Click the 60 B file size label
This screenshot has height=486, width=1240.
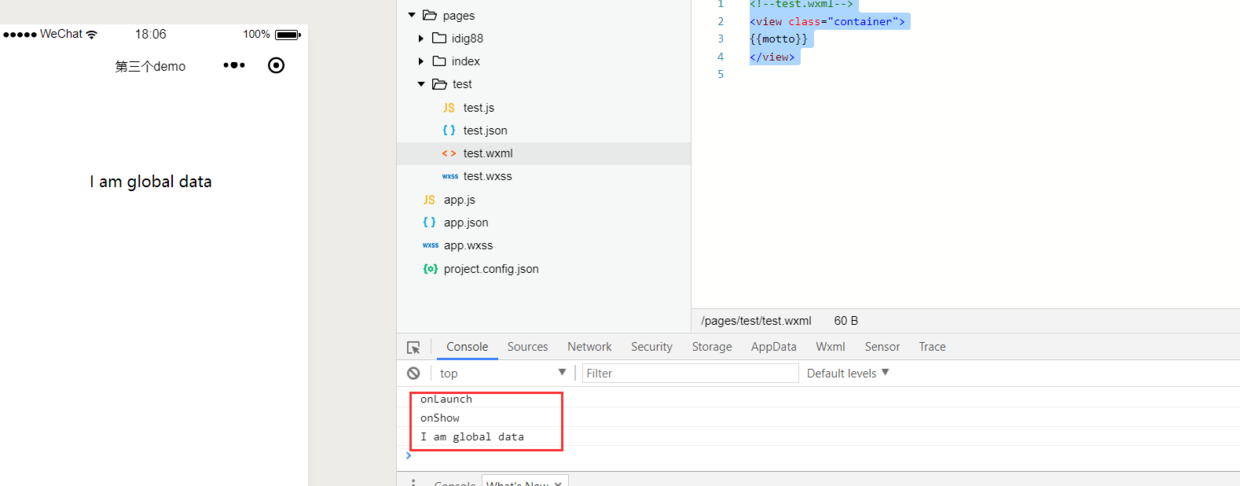(x=846, y=321)
